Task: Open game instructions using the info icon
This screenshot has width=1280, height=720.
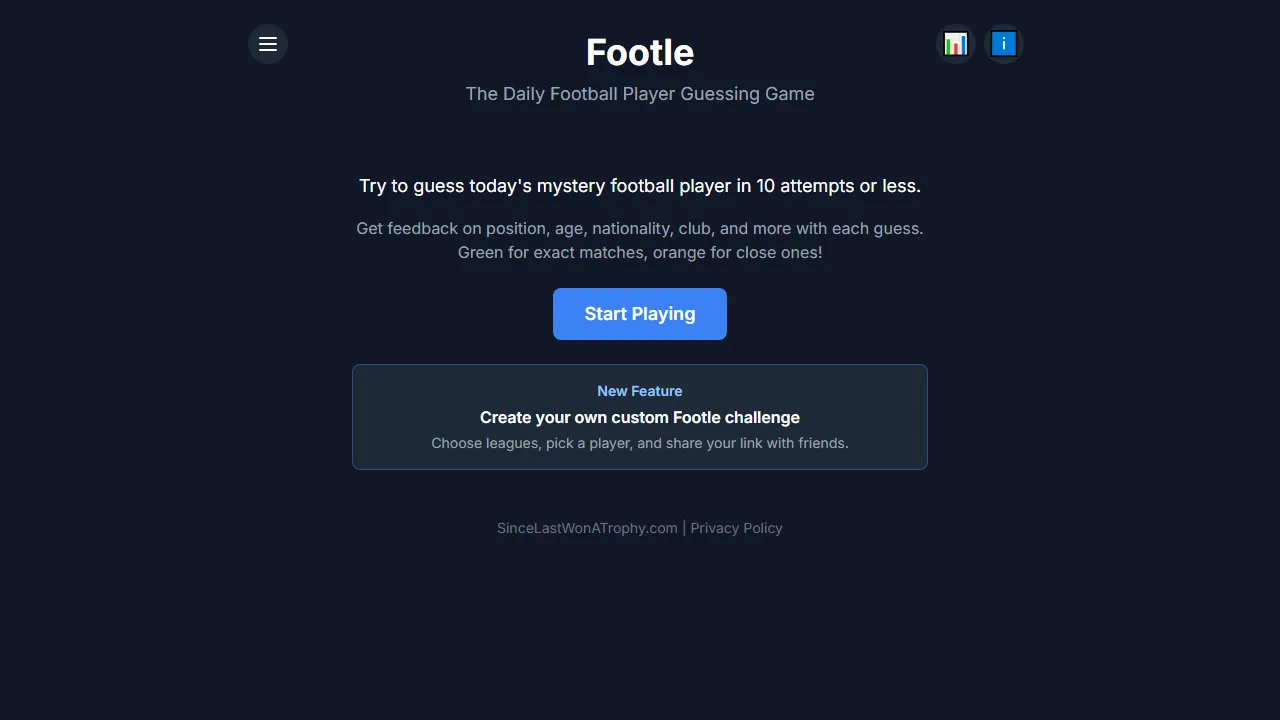Action: coord(1004,44)
